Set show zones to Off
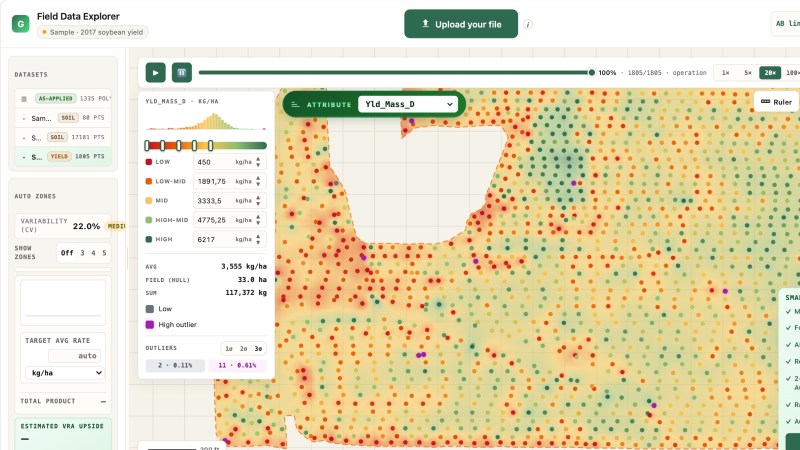 67,253
